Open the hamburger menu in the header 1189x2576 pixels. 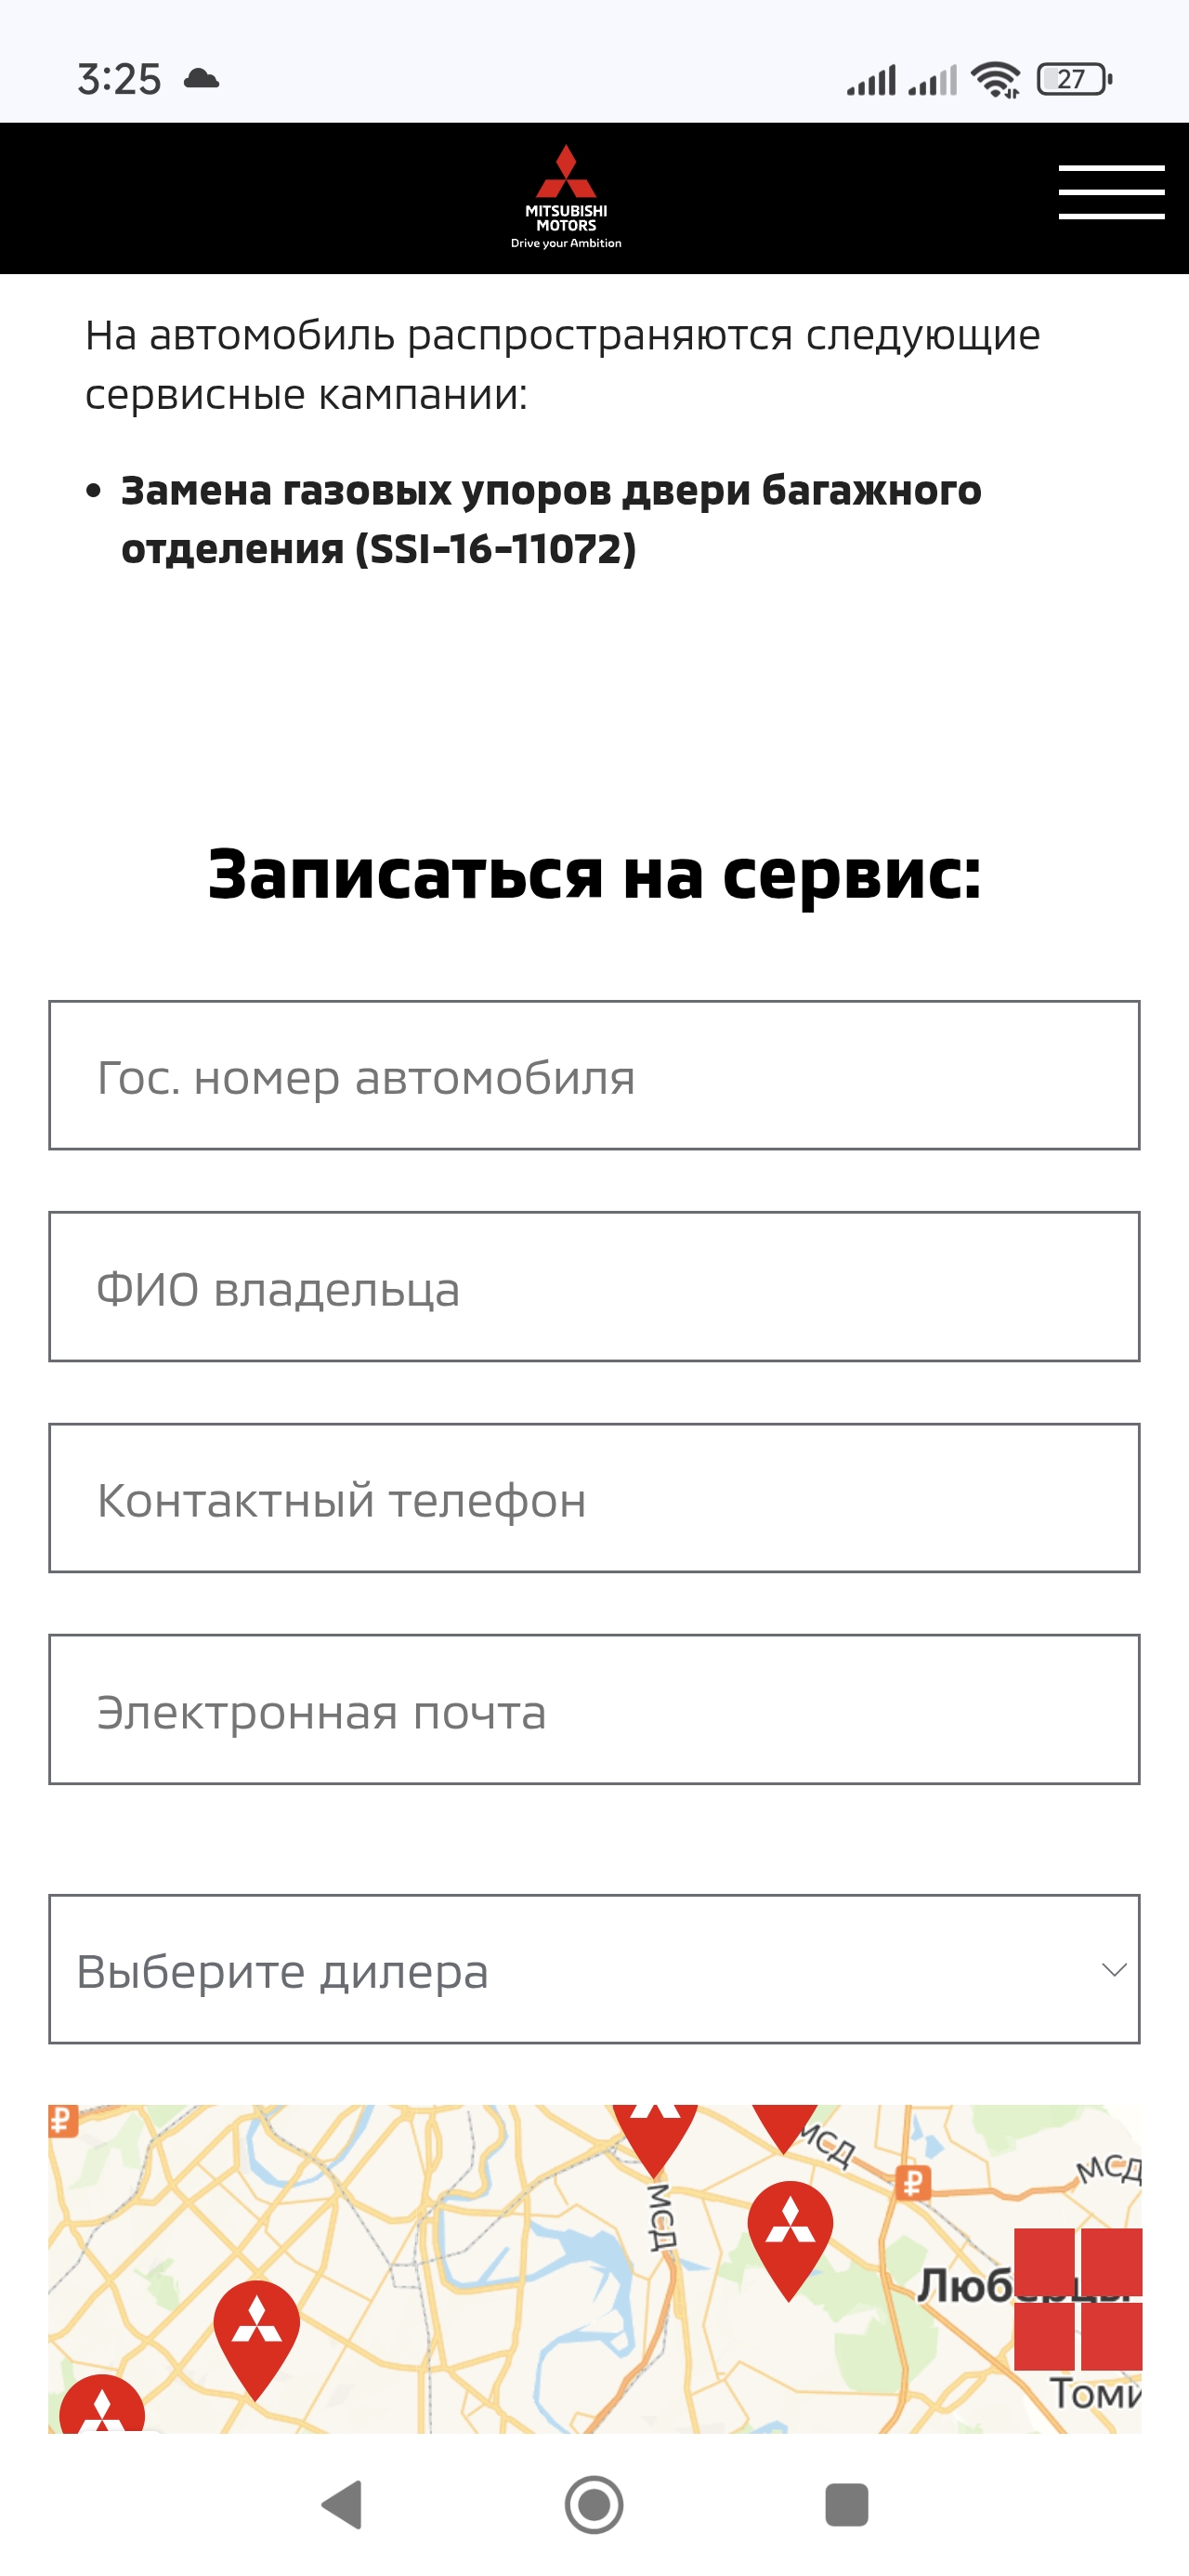[1111, 192]
